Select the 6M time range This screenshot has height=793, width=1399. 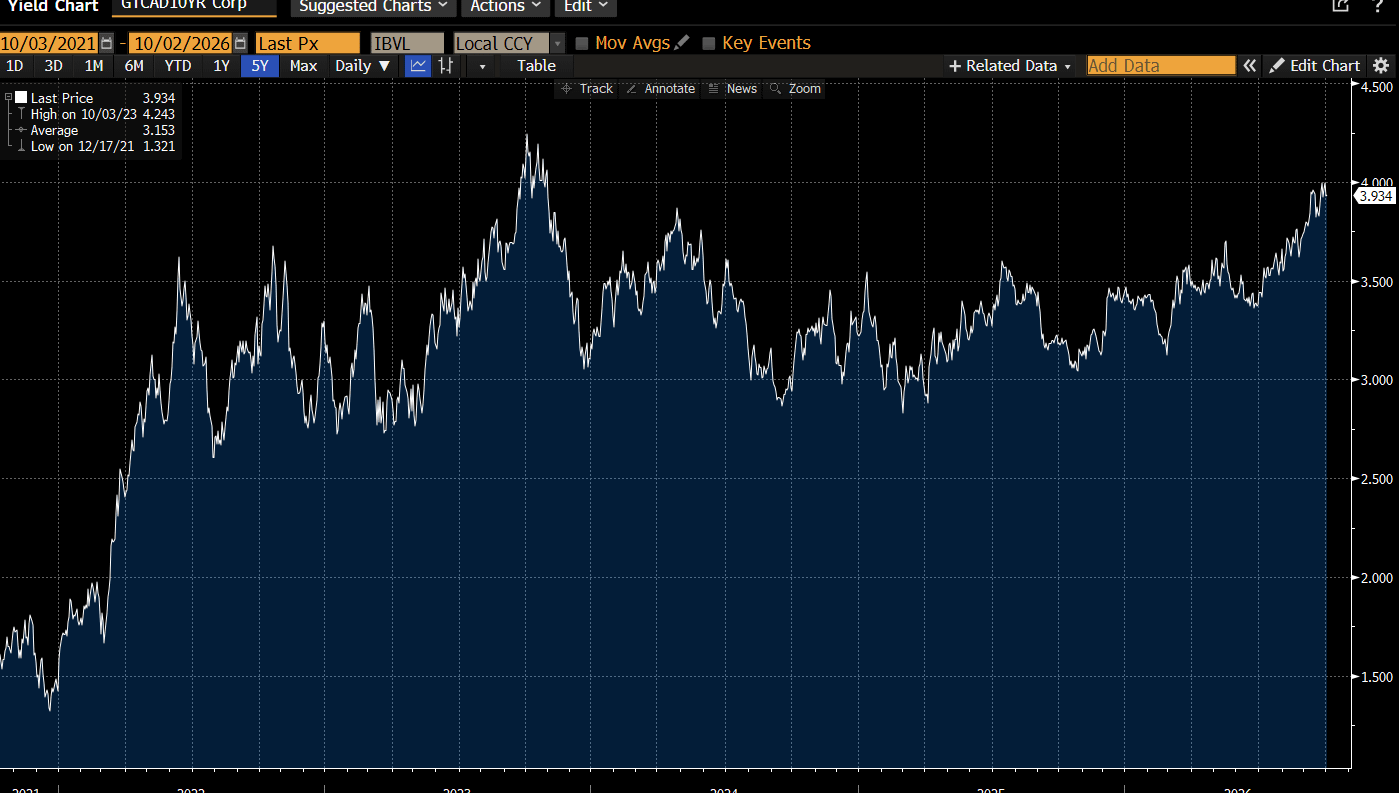click(134, 66)
